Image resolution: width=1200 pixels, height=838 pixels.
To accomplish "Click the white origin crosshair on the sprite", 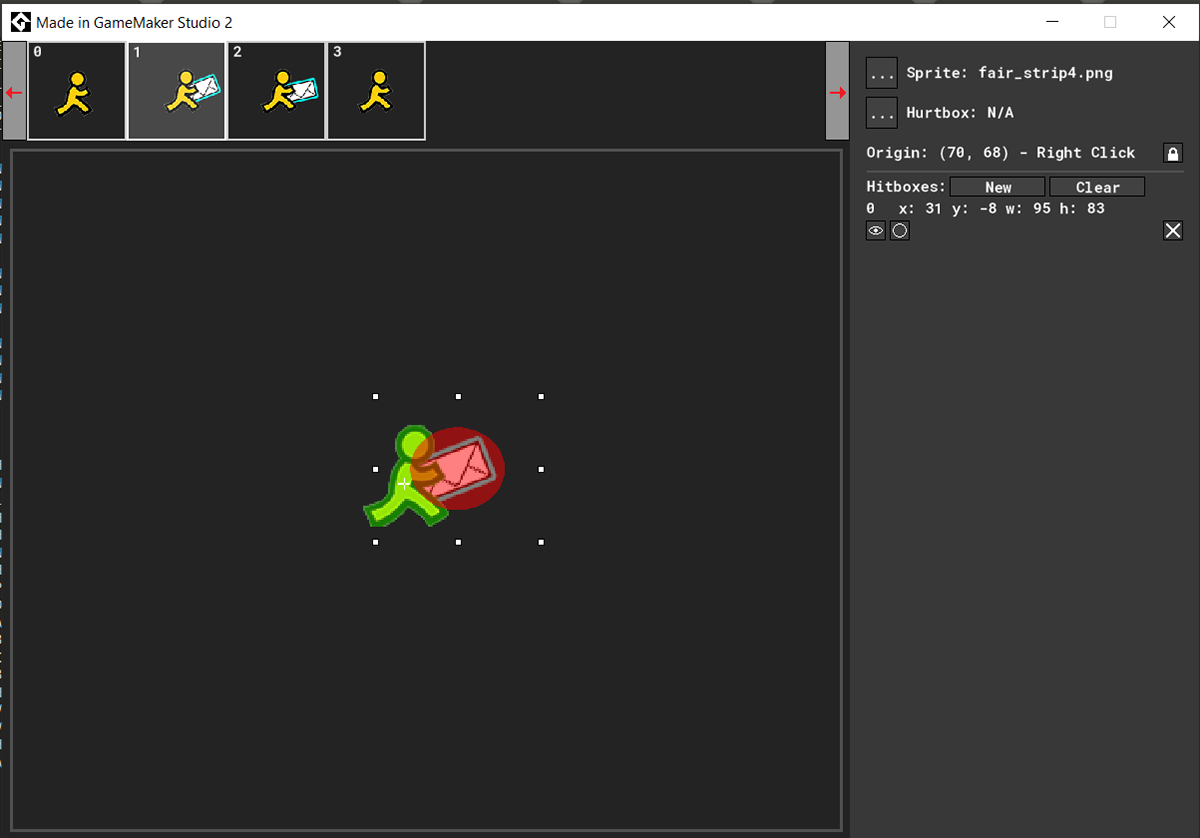I will point(404,483).
